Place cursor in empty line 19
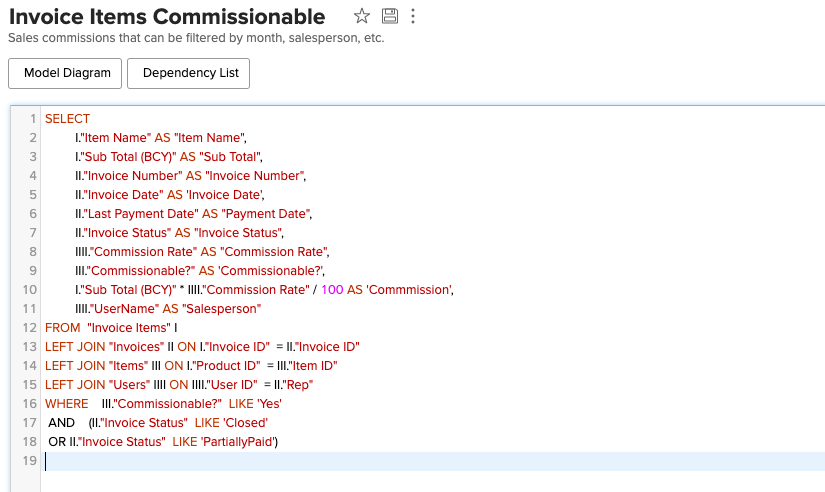The height and width of the screenshot is (492, 825). click(x=431, y=461)
